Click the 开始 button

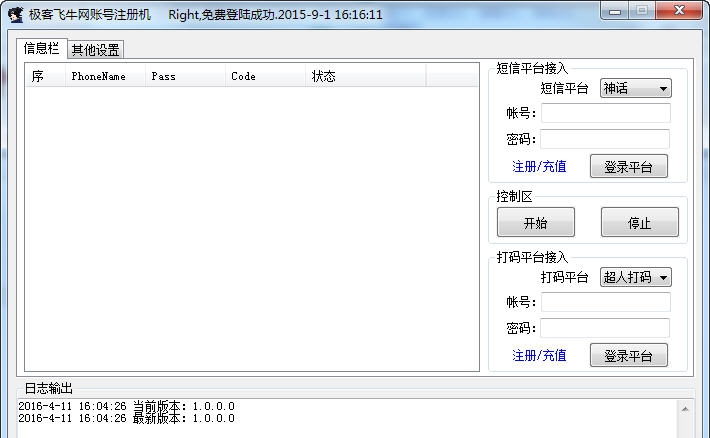pyautogui.click(x=536, y=222)
